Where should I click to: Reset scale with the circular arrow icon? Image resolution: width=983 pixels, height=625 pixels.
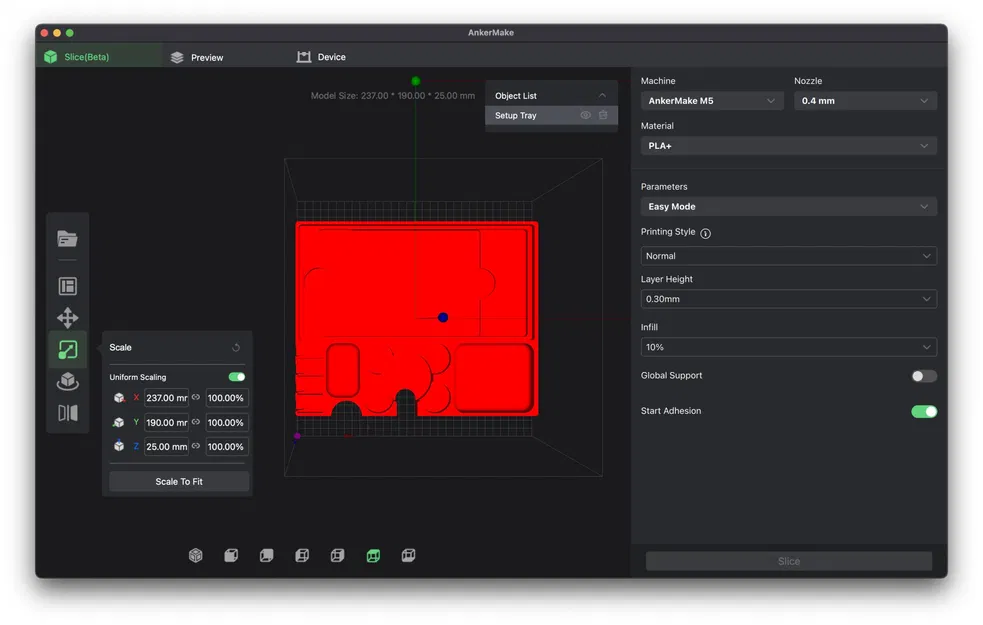[x=236, y=347]
